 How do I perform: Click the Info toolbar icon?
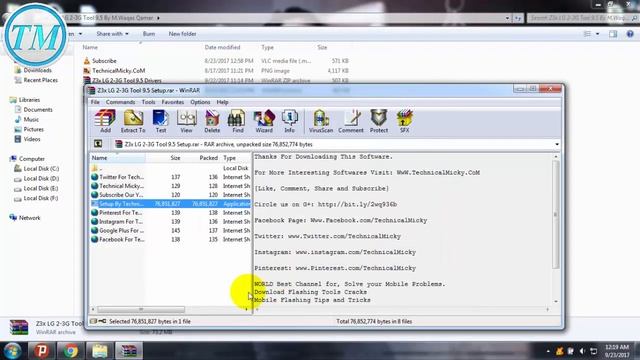[289, 121]
